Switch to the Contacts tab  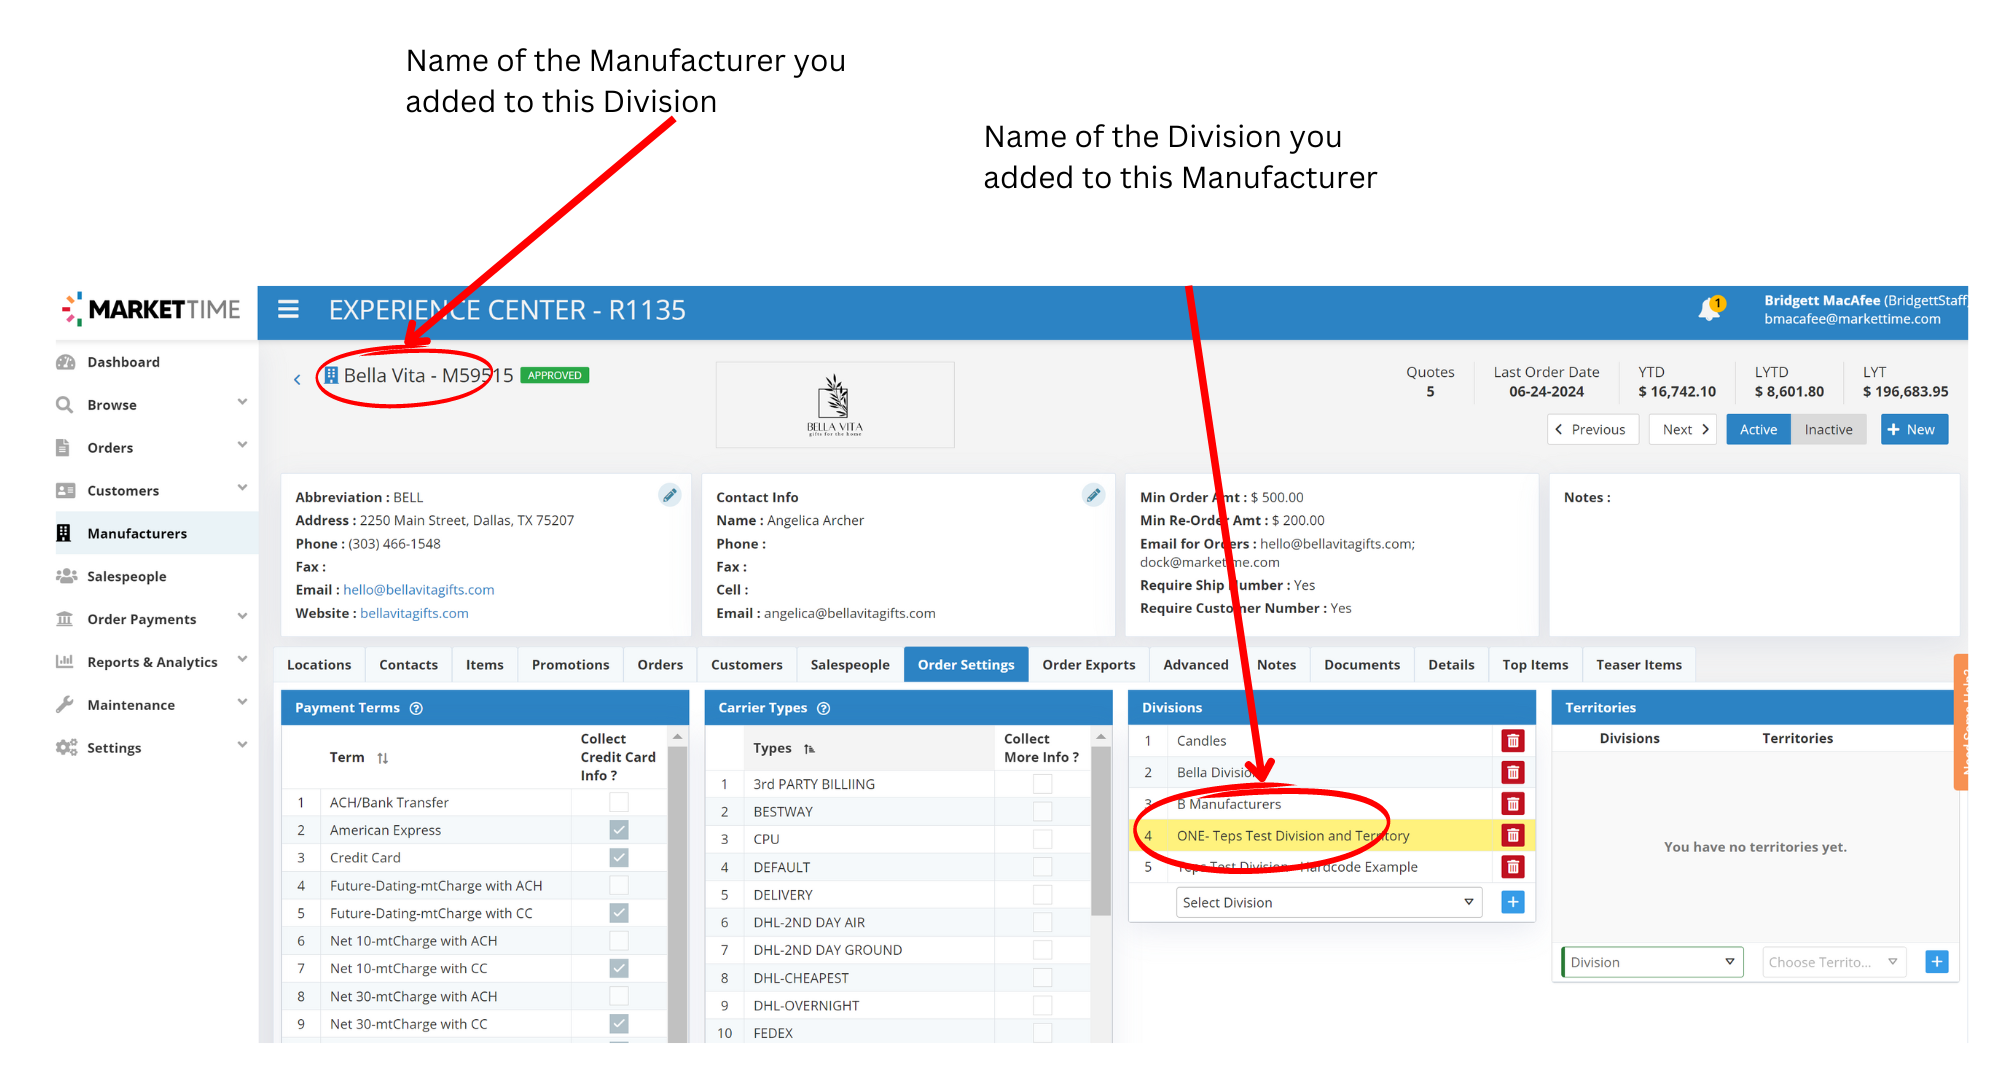click(408, 665)
